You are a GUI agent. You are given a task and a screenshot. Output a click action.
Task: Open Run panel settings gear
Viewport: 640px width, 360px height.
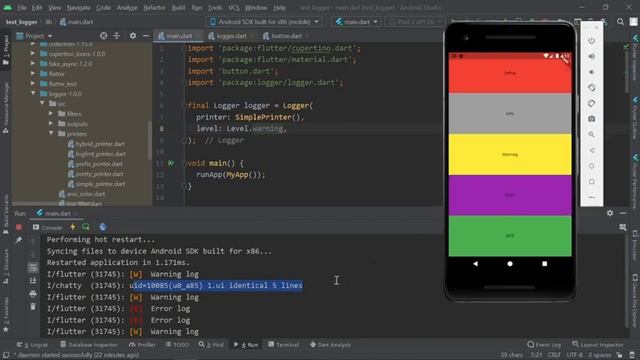coord(610,213)
